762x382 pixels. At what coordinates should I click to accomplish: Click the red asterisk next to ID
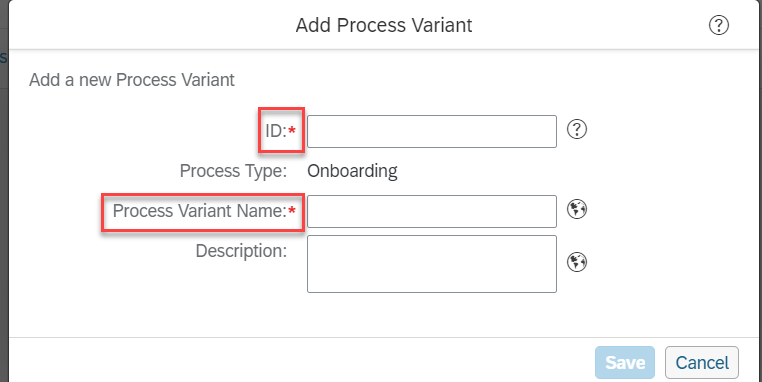[292, 130]
